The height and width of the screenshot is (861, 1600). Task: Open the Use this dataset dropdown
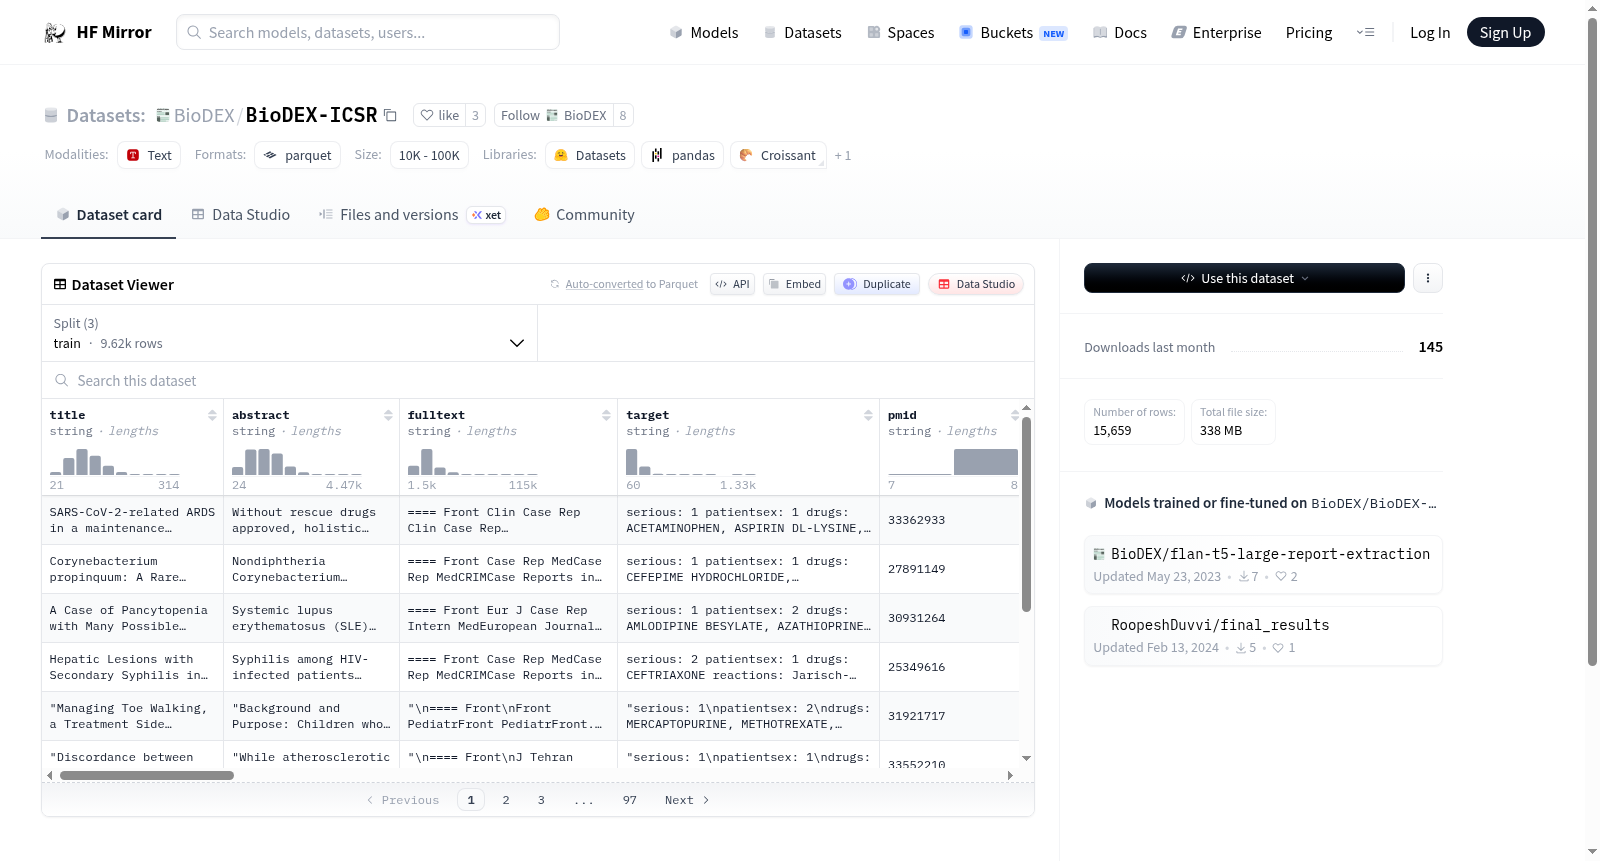pyautogui.click(x=1244, y=278)
